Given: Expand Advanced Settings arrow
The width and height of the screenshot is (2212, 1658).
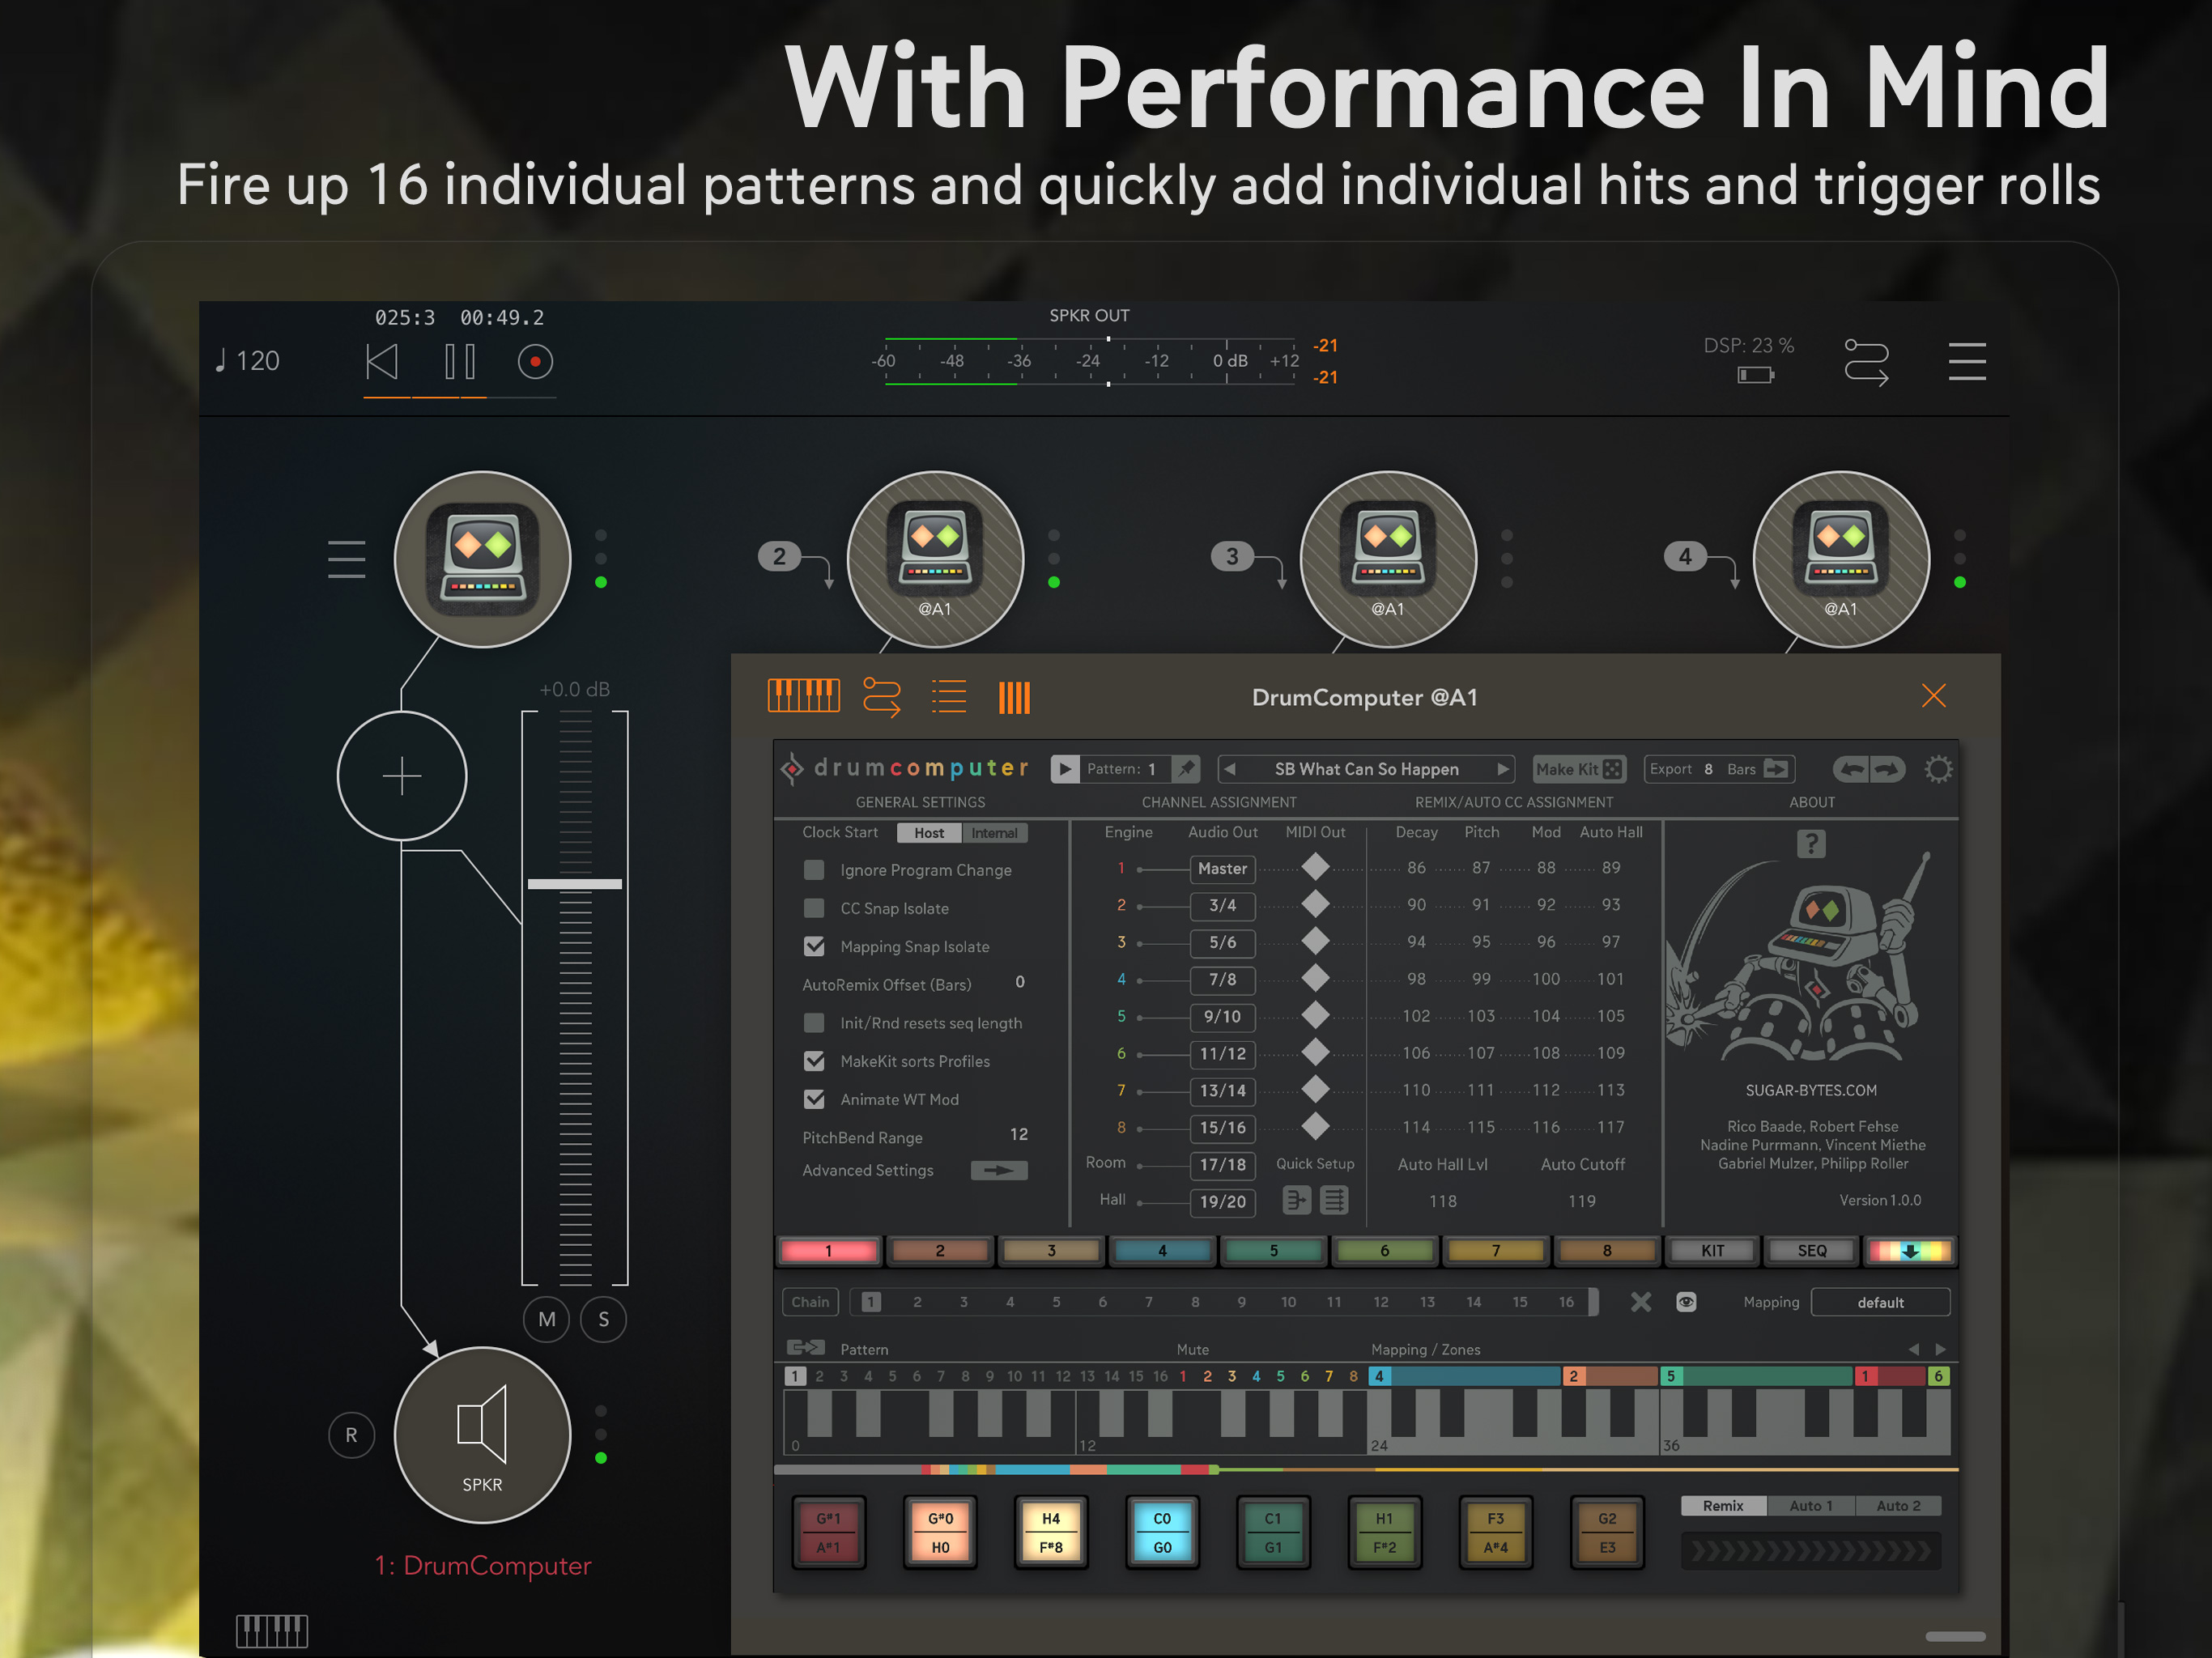Looking at the screenshot, I should coord(998,1170).
